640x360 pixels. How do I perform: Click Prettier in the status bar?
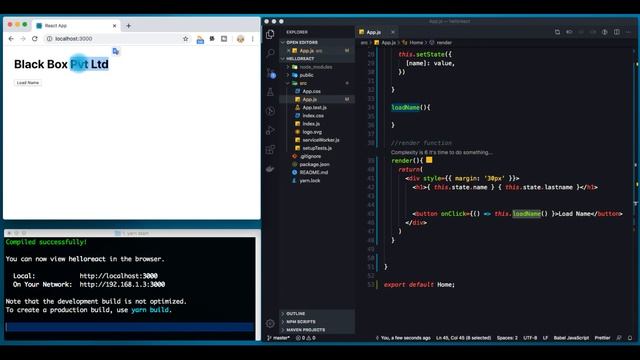[x=602, y=338]
